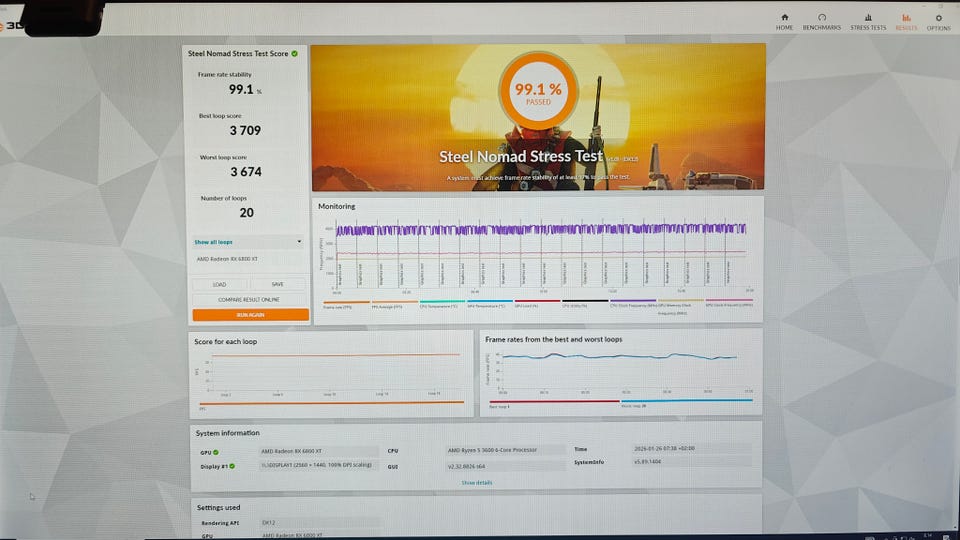Toggle GPU Clock Frequency pink legend
This screenshot has width=960, height=540.
729,304
